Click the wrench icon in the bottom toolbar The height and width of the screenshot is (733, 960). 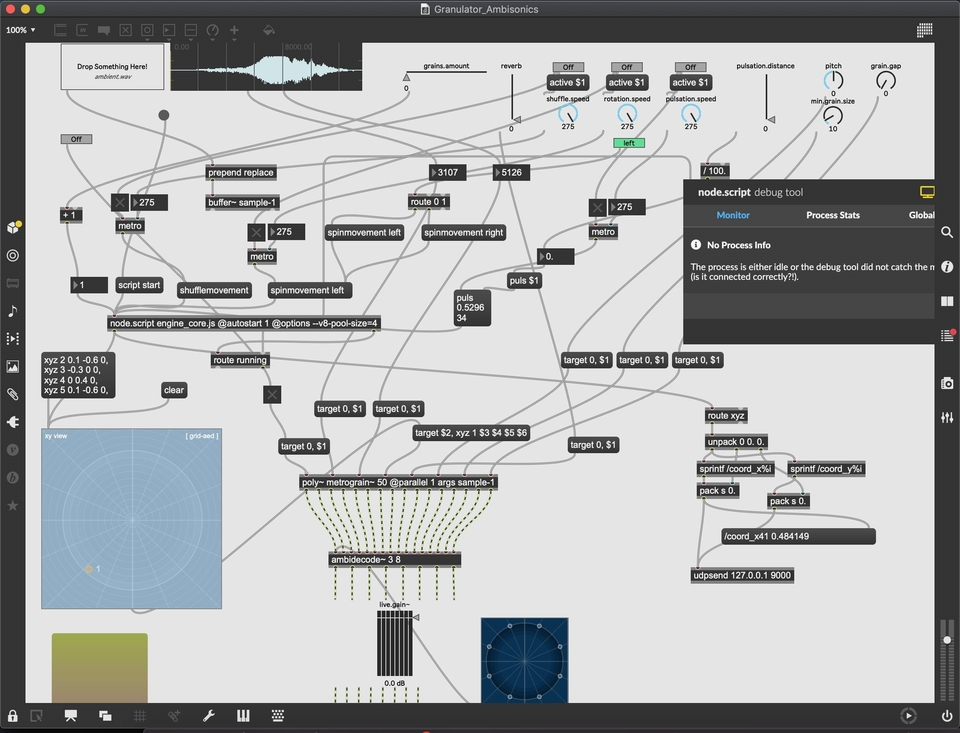point(209,716)
